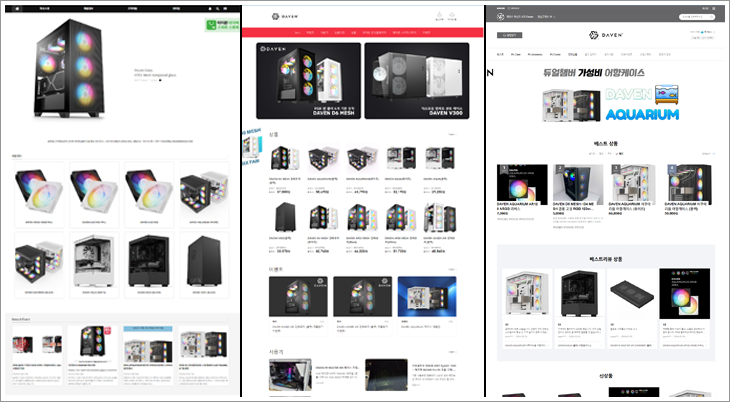Open the news card with the blue header strip on the left page
Image resolution: width=730 pixels, height=402 pixels.
[148, 355]
